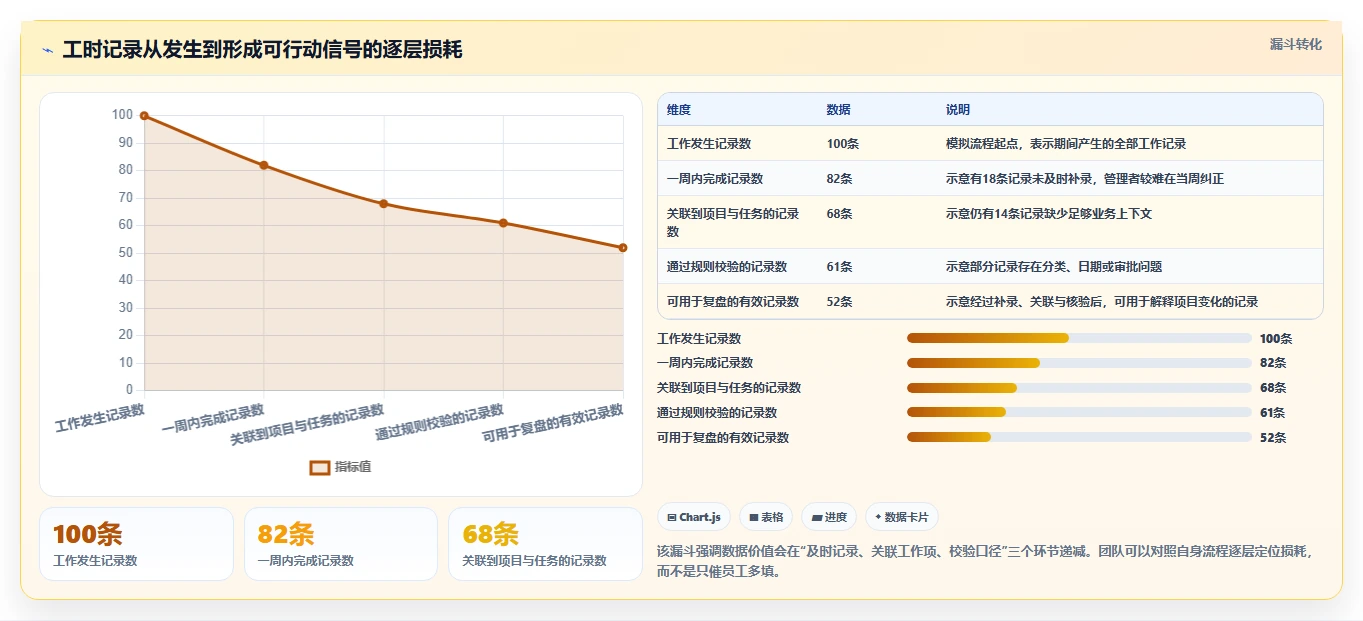Select the Chart.js tag chip
The image size is (1363, 621).
point(693,517)
